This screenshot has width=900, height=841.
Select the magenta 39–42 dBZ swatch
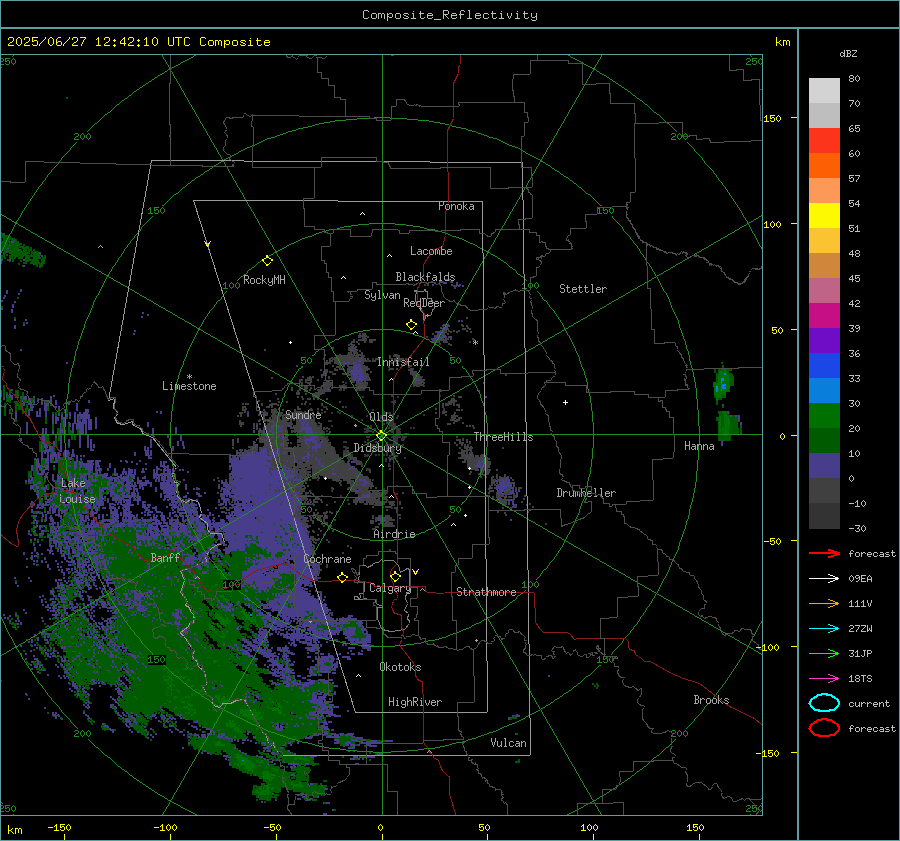point(824,315)
